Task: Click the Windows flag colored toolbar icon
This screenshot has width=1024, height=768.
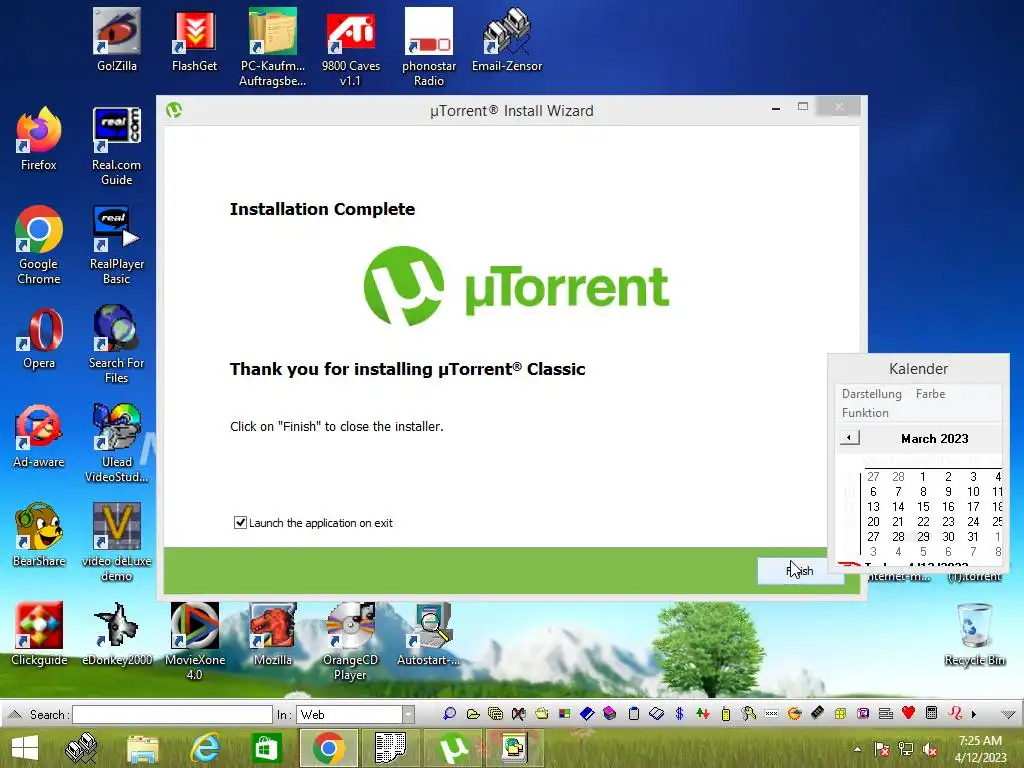Action: 564,714
